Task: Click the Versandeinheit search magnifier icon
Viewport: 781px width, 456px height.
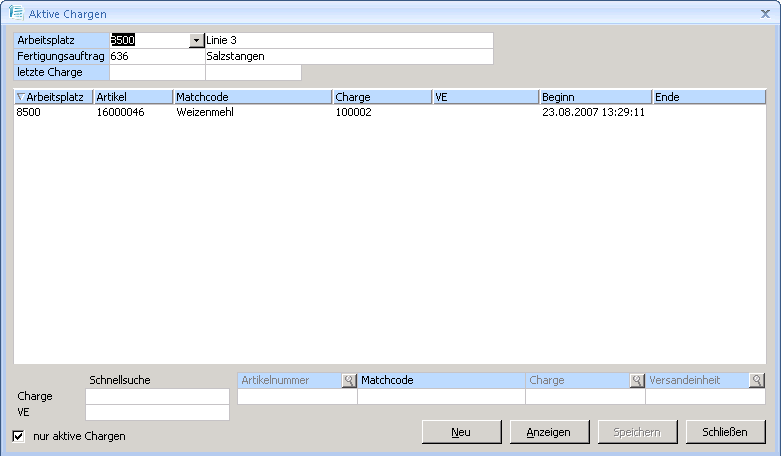Action: 757,381
